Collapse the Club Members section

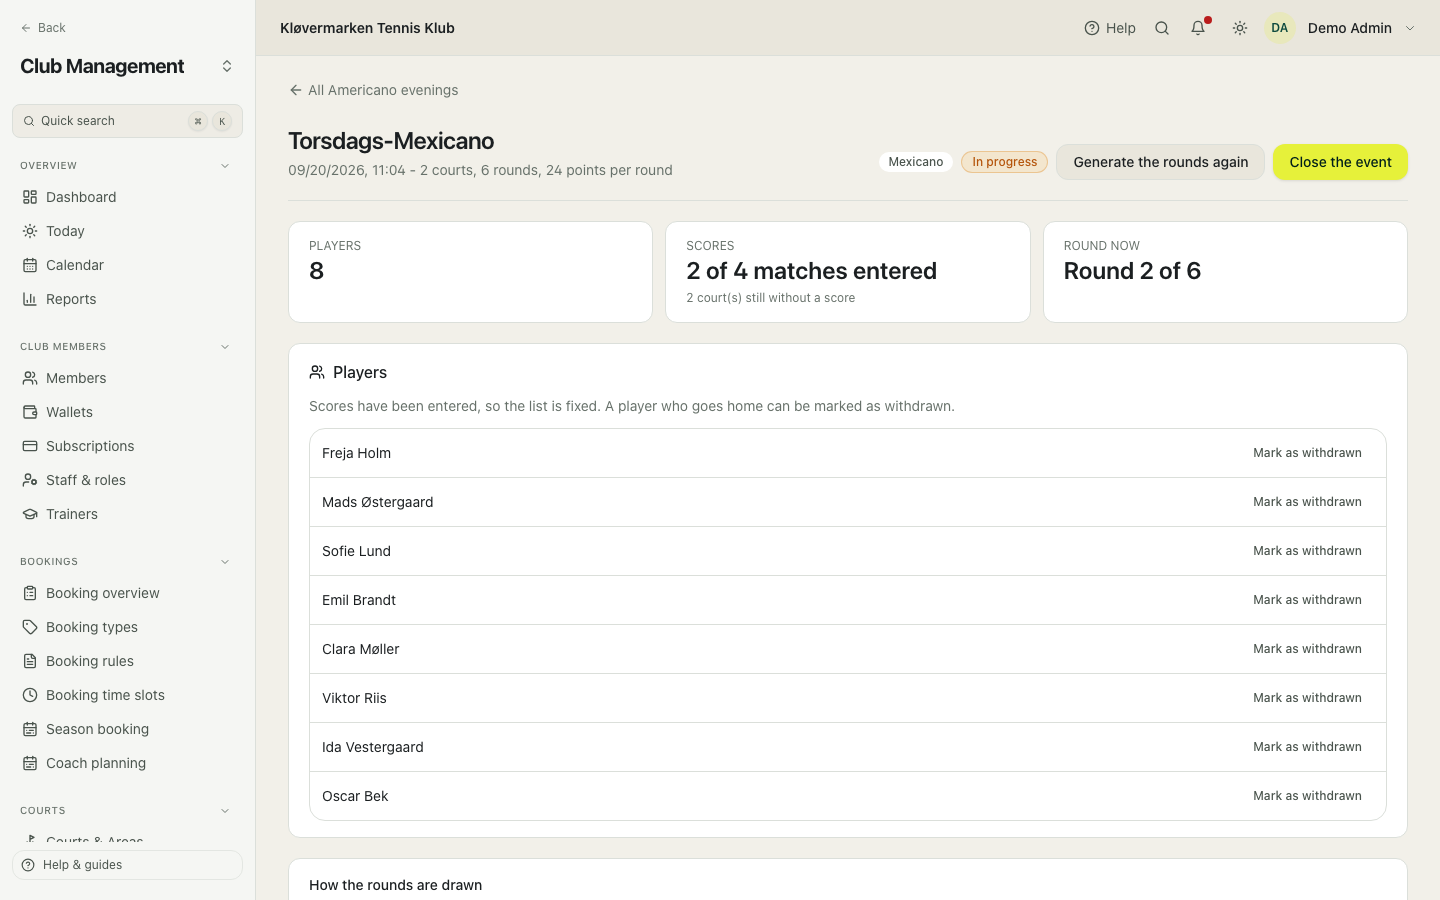(225, 347)
